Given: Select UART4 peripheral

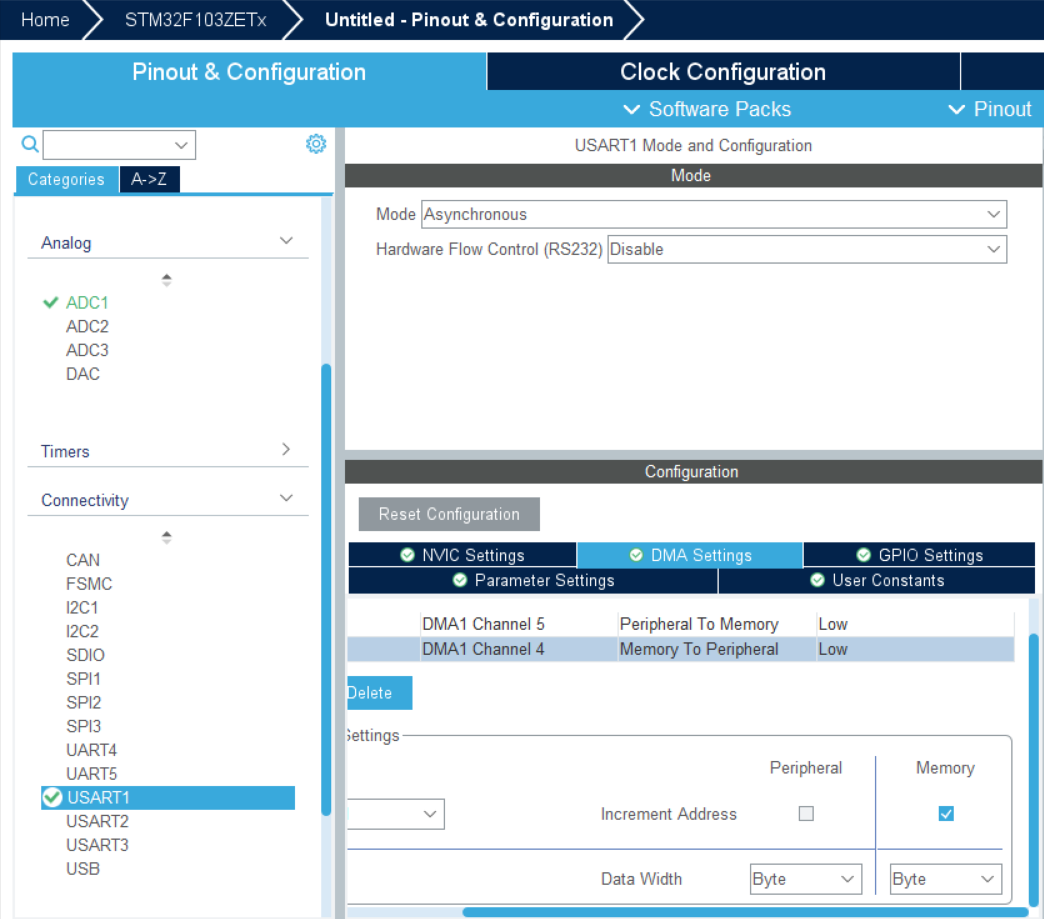Looking at the screenshot, I should point(91,751).
